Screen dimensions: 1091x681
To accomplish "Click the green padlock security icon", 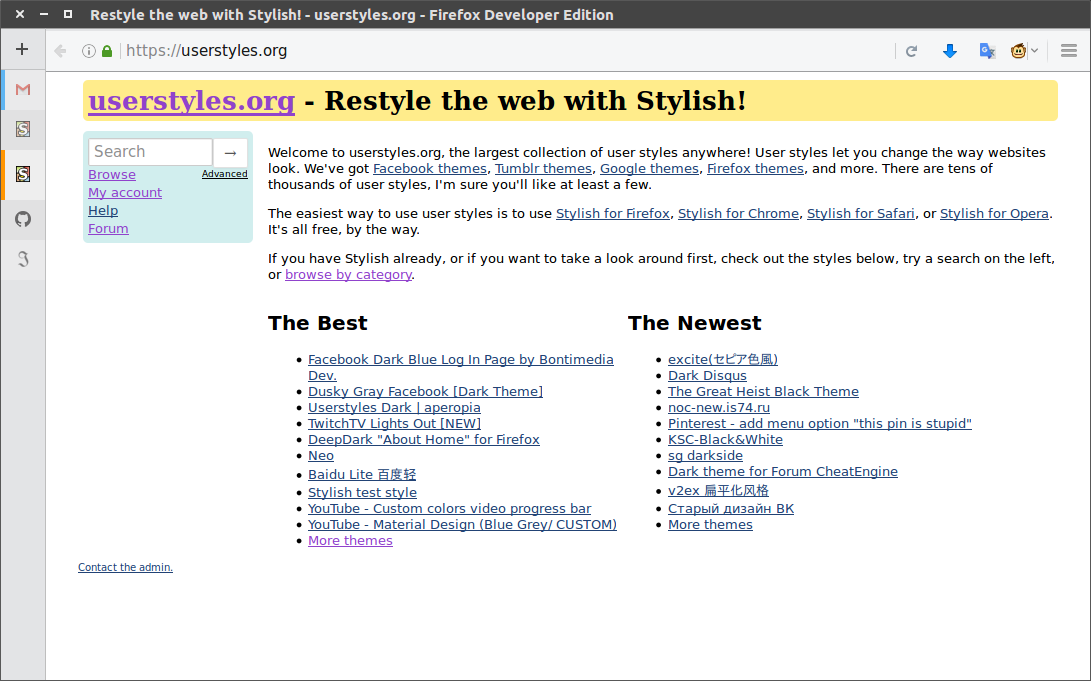I will 107,51.
